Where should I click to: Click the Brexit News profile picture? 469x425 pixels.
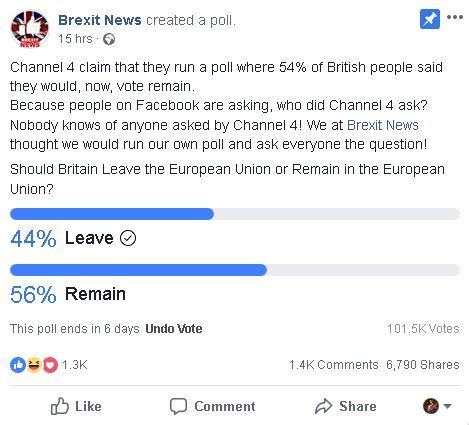coord(30,30)
